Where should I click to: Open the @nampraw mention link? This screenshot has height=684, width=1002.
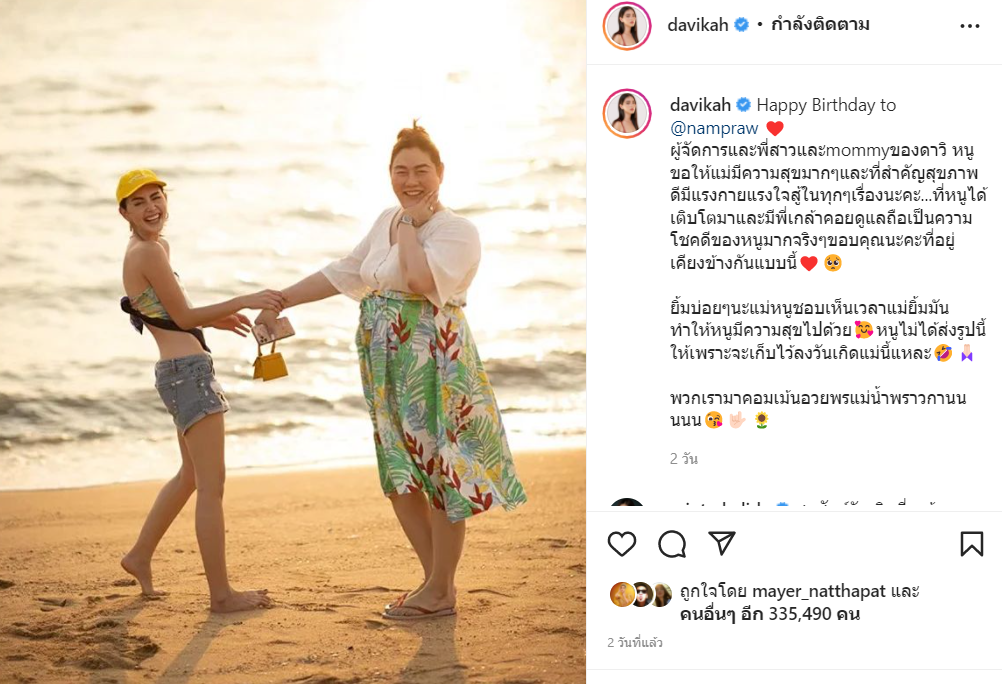click(714, 128)
